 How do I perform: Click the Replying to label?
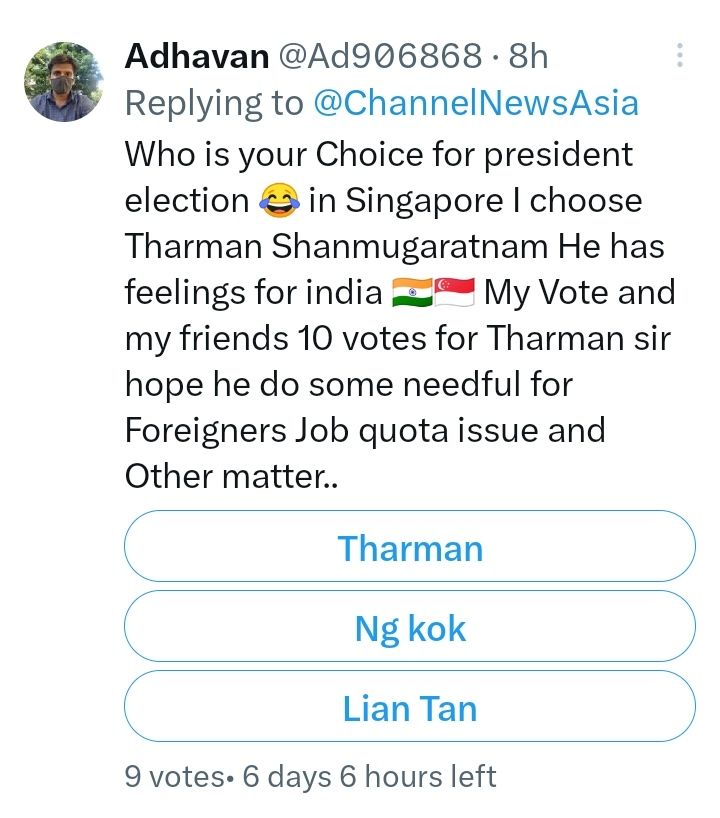tap(213, 102)
